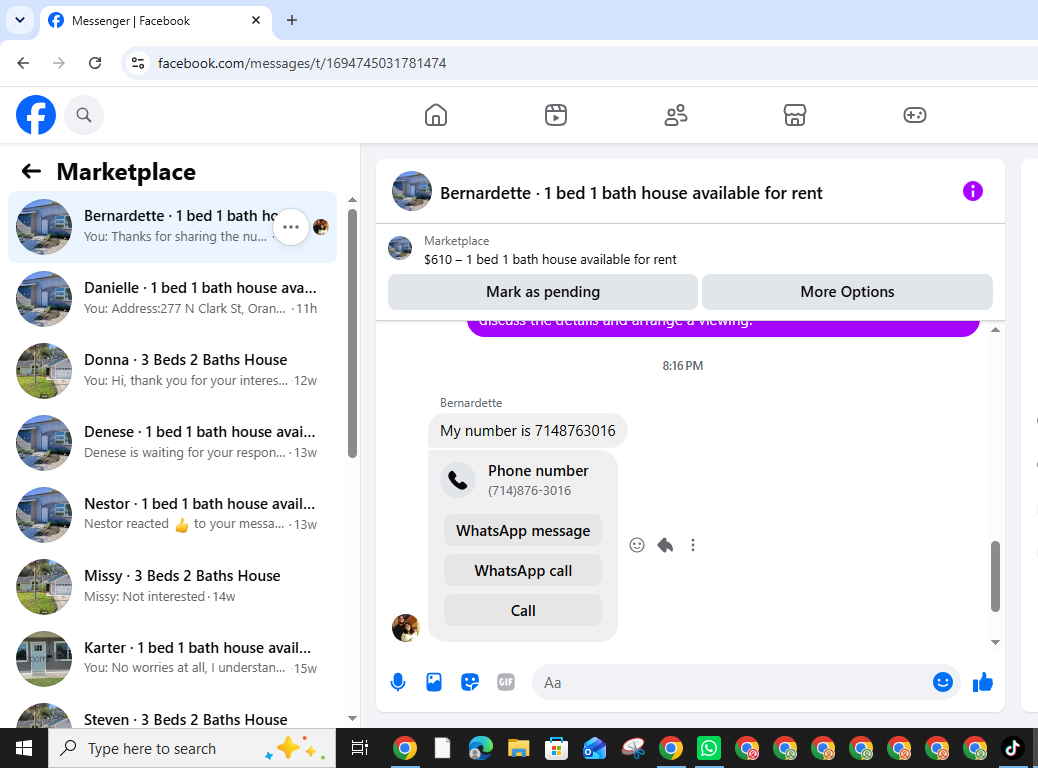
Task: Open Facebook search magnifier
Action: pos(83,115)
